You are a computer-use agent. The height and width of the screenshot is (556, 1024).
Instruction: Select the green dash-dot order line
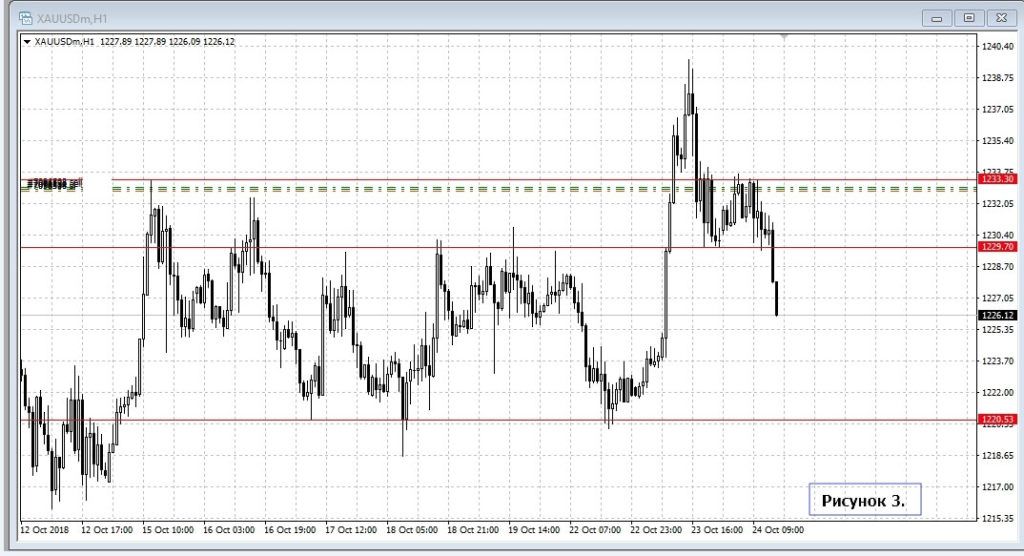tap(400, 188)
